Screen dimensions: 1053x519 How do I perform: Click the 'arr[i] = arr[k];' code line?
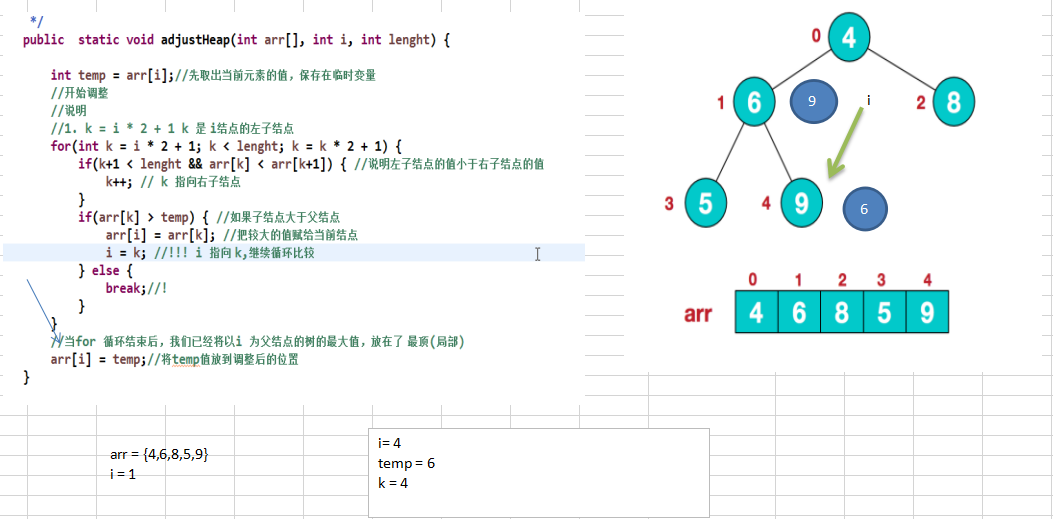click(x=232, y=235)
